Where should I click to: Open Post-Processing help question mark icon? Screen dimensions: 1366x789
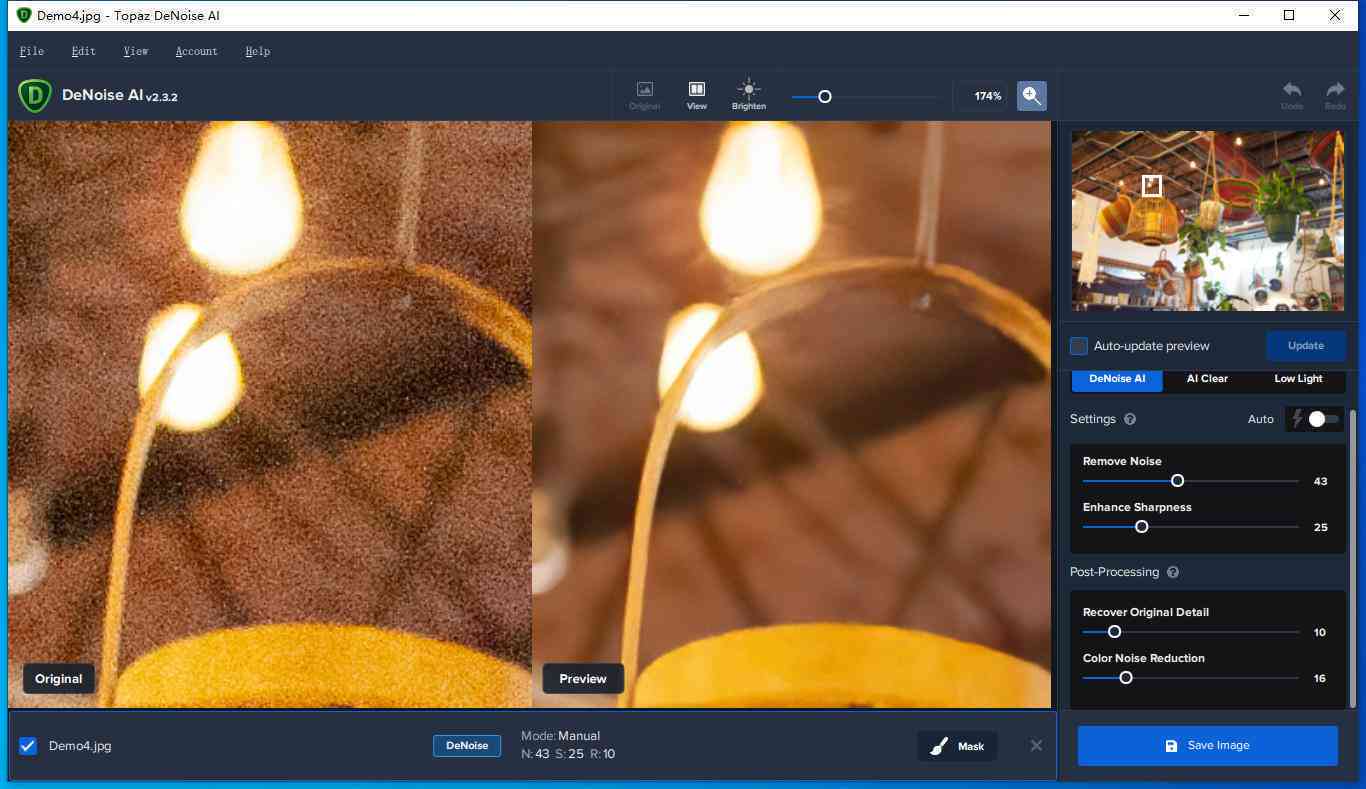pyautogui.click(x=1173, y=573)
